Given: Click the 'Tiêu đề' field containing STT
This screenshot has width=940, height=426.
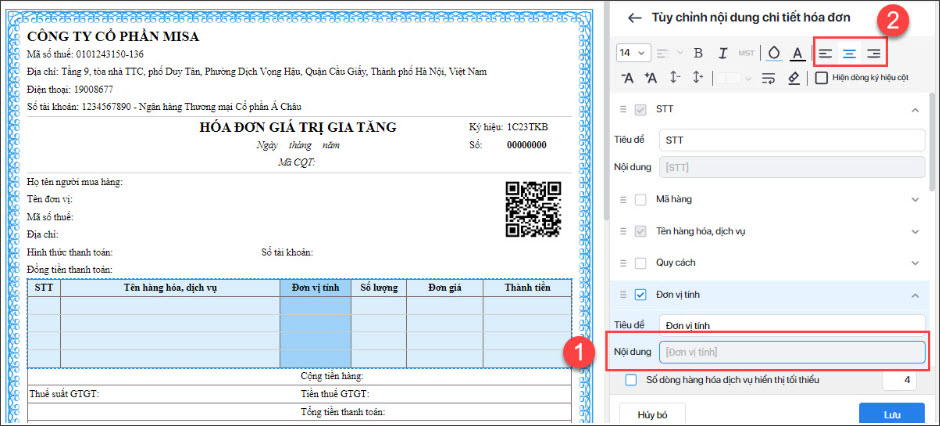Looking at the screenshot, I should pyautogui.click(x=791, y=141).
